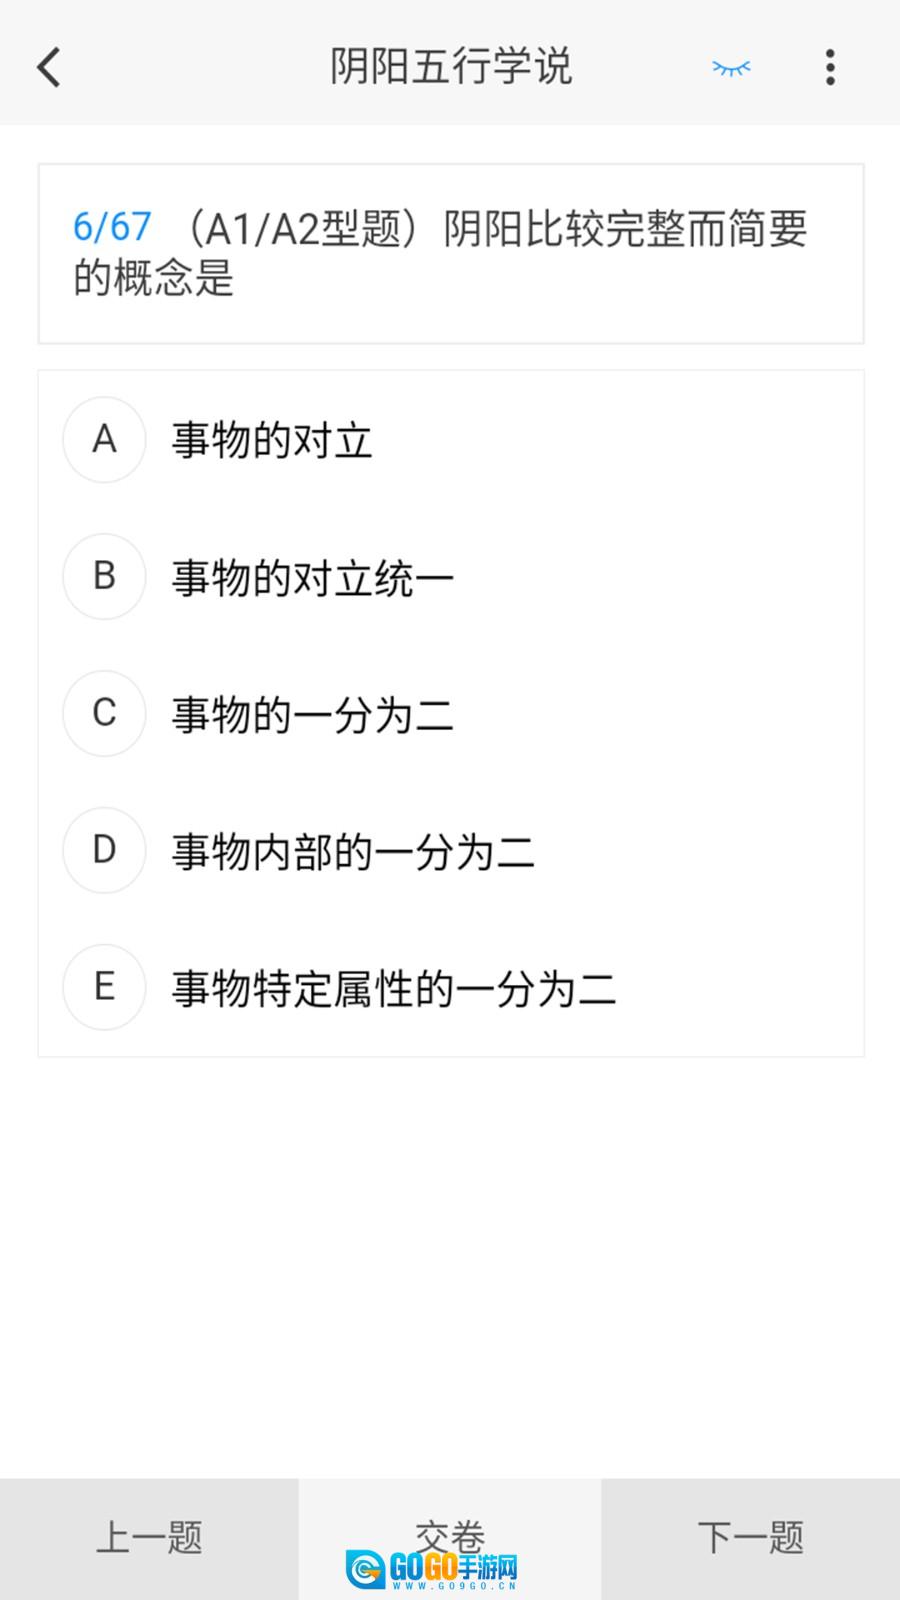Choose answer text 事物的一分为二
The width and height of the screenshot is (900, 1600).
click(x=313, y=715)
